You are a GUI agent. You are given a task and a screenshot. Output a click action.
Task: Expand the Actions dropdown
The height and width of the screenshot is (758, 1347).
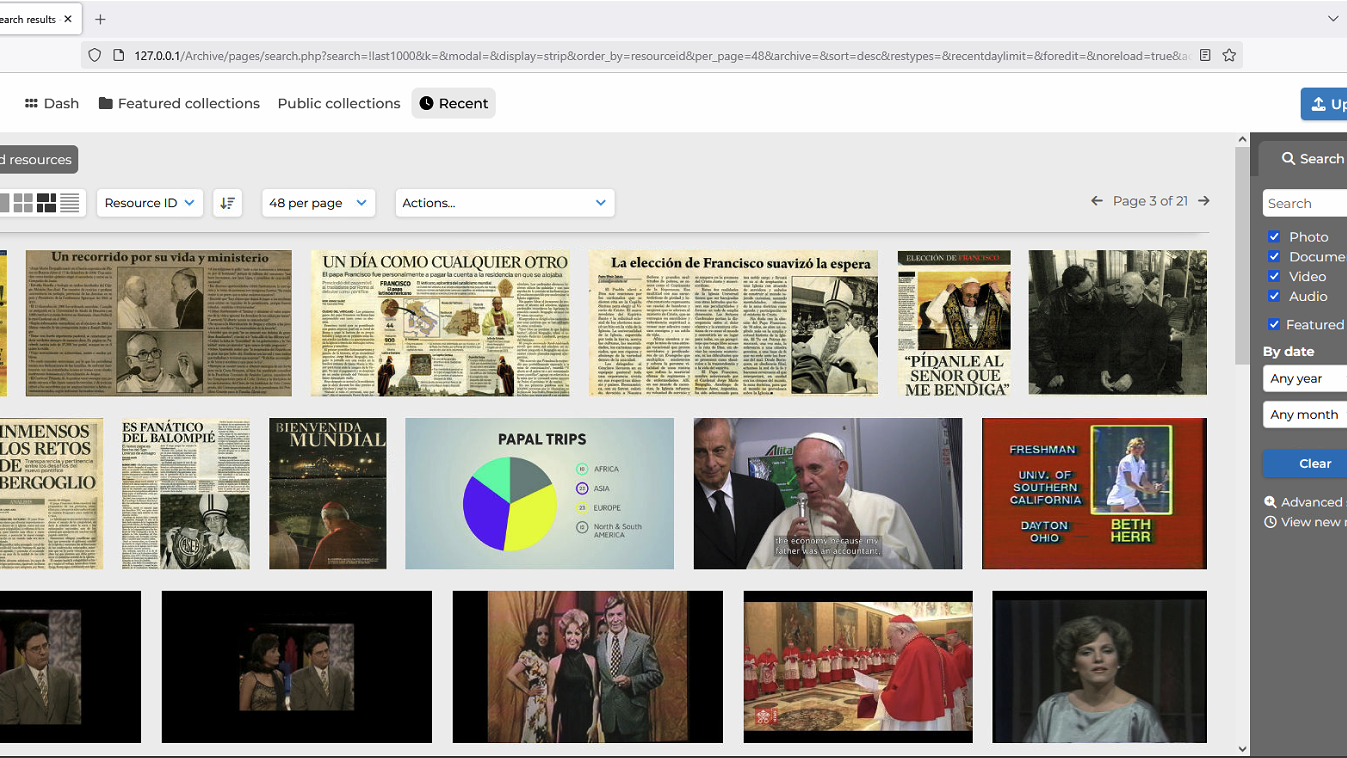coord(504,203)
